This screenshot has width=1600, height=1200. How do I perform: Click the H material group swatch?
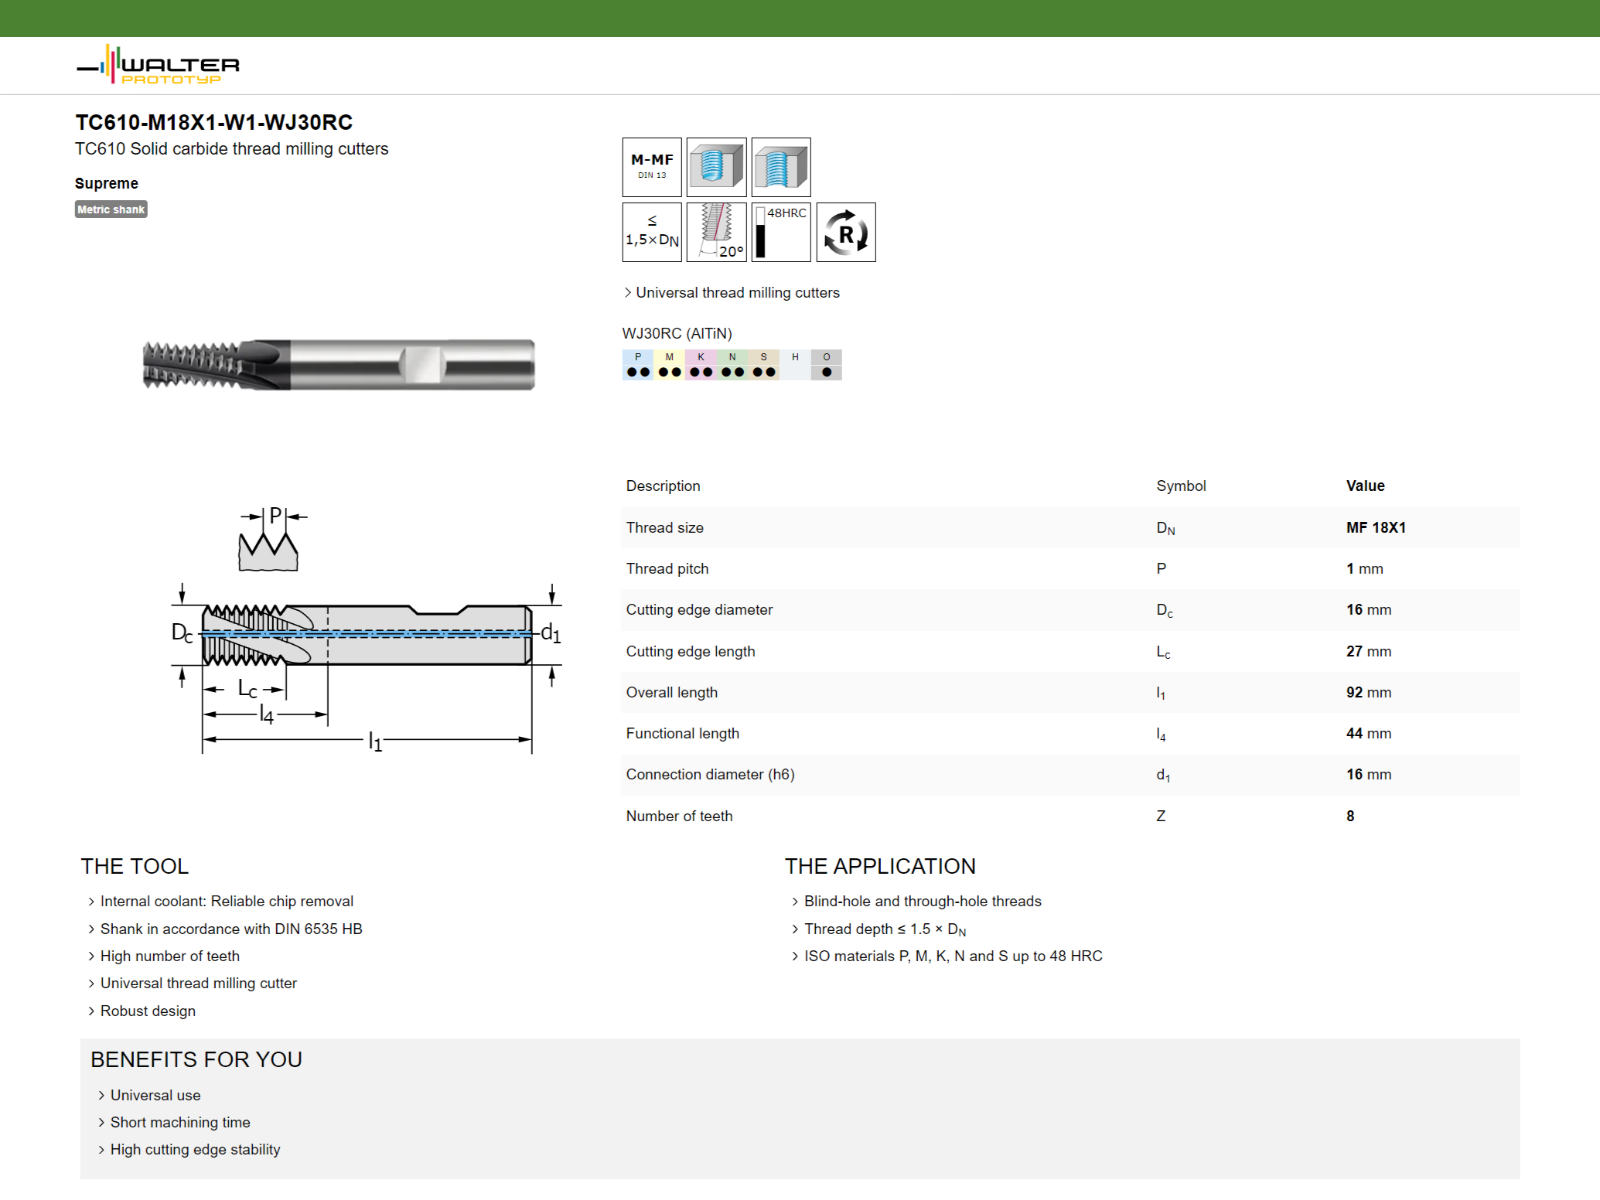click(795, 365)
